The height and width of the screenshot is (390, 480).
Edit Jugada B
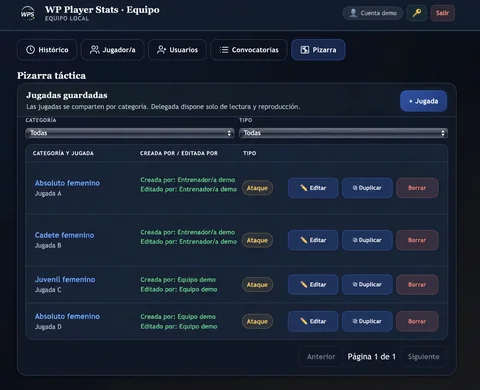coord(313,240)
